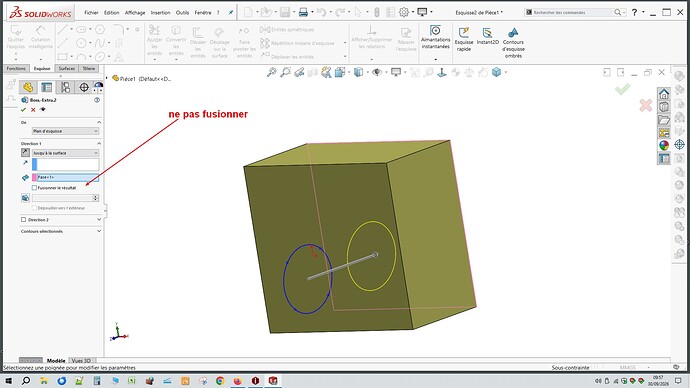Open the File Explorer folder task pane
The image size is (690, 388).
(664, 120)
